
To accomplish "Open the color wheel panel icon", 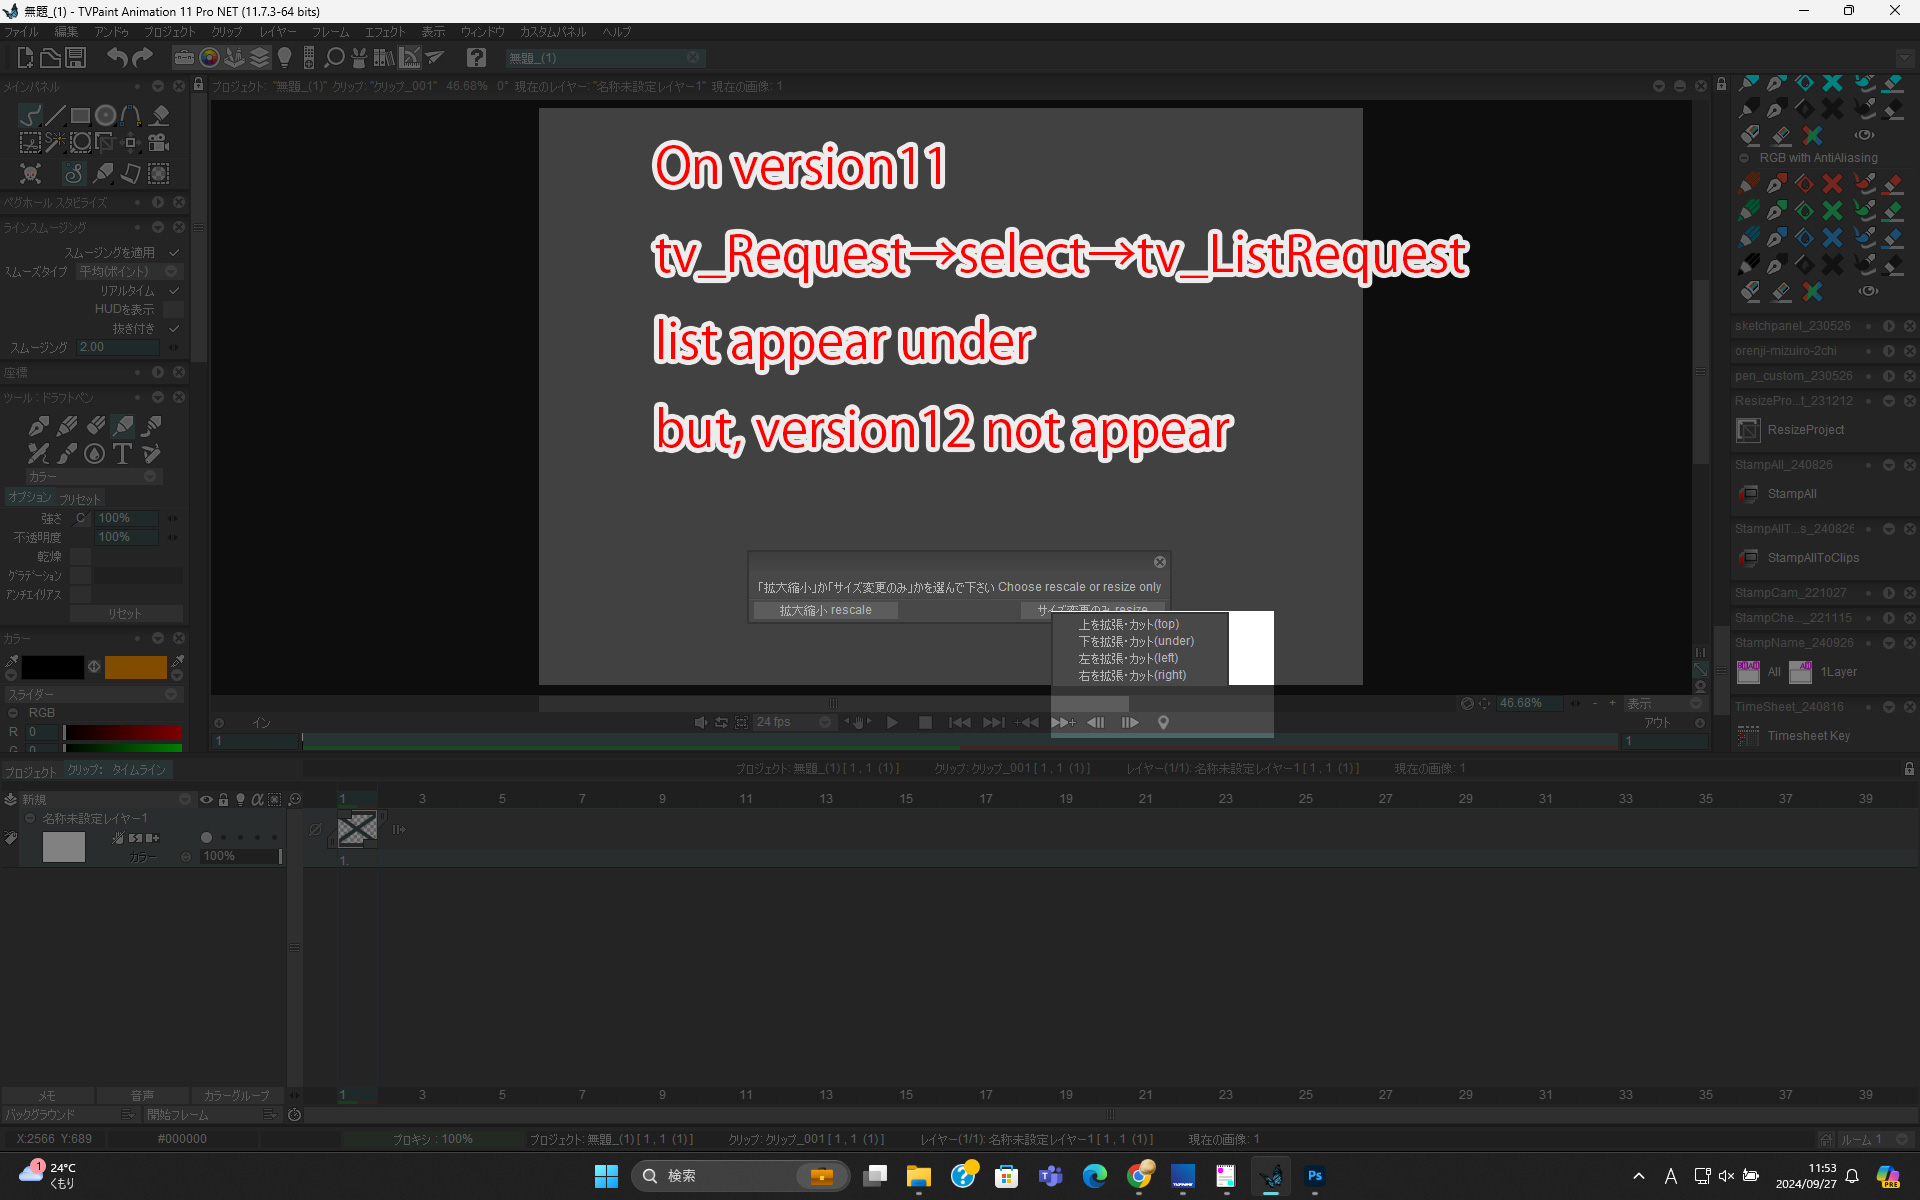I will [209, 58].
